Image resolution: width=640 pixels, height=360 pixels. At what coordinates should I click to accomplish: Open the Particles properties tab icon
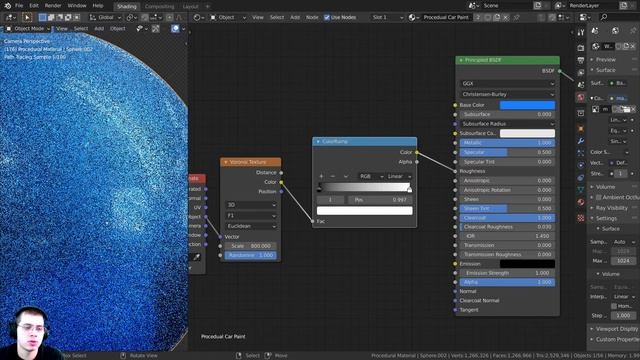click(x=581, y=153)
